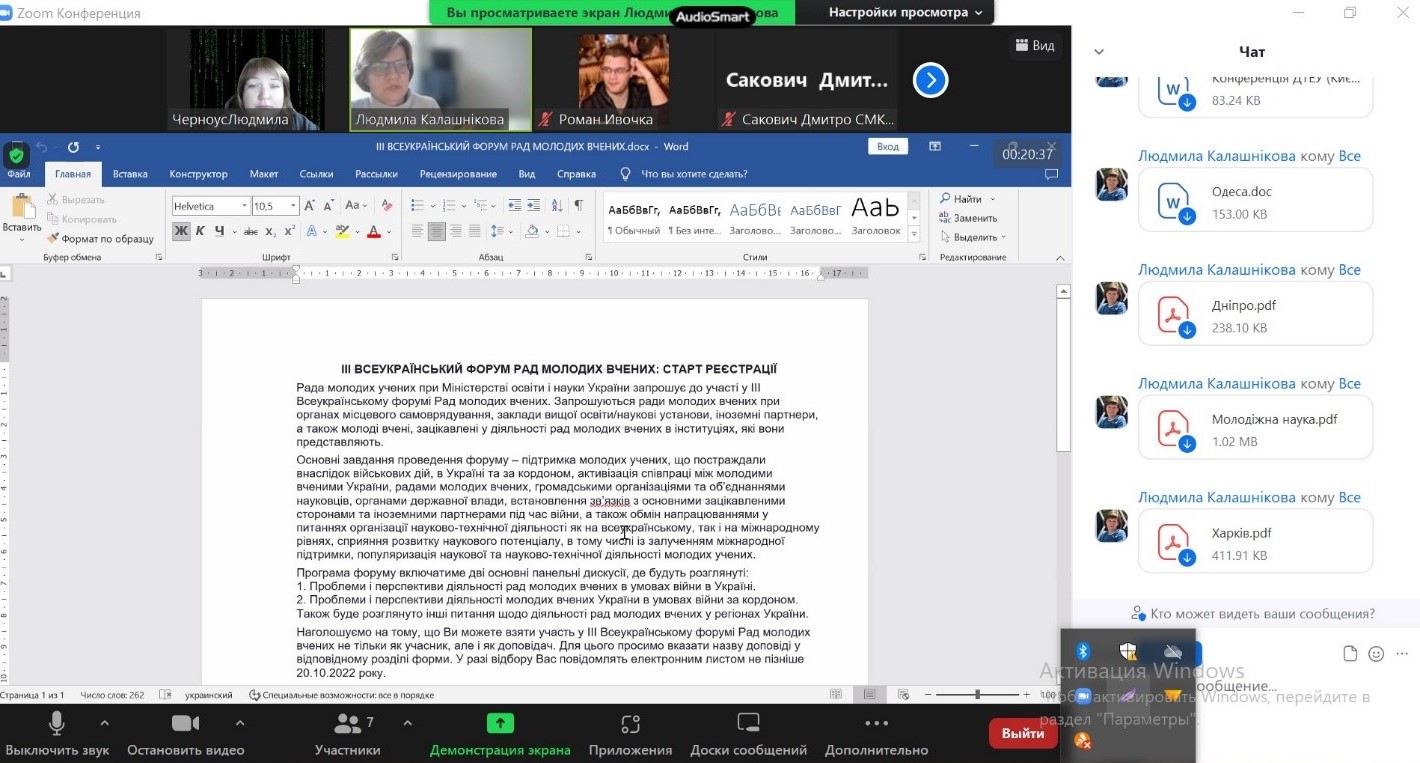Expand audio options arrow beside microphone
The height and width of the screenshot is (763, 1420).
pyautogui.click(x=104, y=722)
